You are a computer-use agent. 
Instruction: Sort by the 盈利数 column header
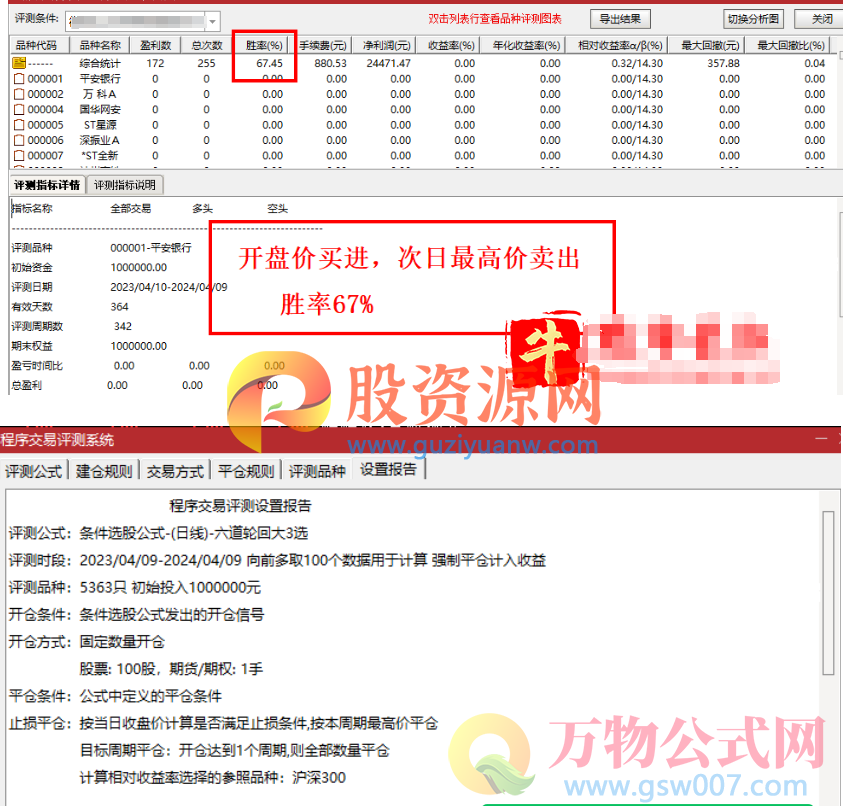[155, 45]
